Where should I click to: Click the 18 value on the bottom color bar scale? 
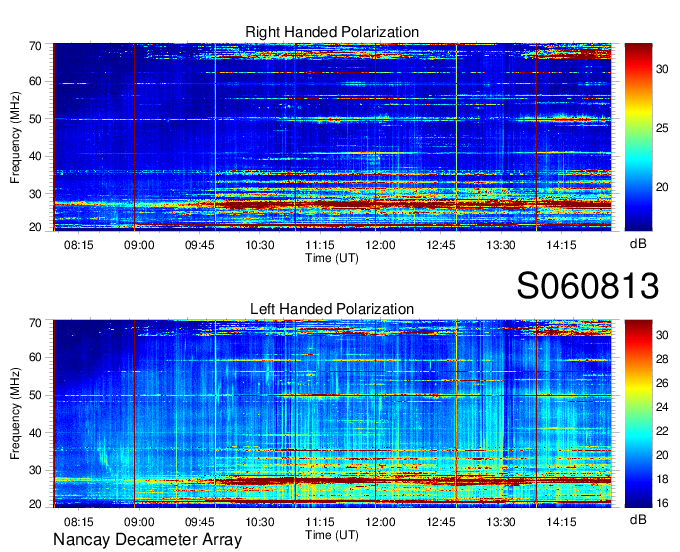tap(662, 479)
